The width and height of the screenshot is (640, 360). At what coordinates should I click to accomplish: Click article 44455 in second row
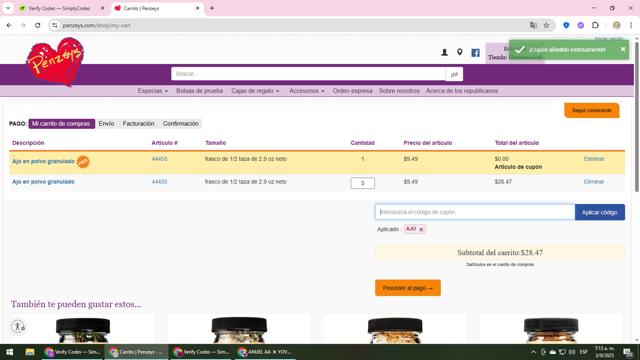click(x=159, y=182)
